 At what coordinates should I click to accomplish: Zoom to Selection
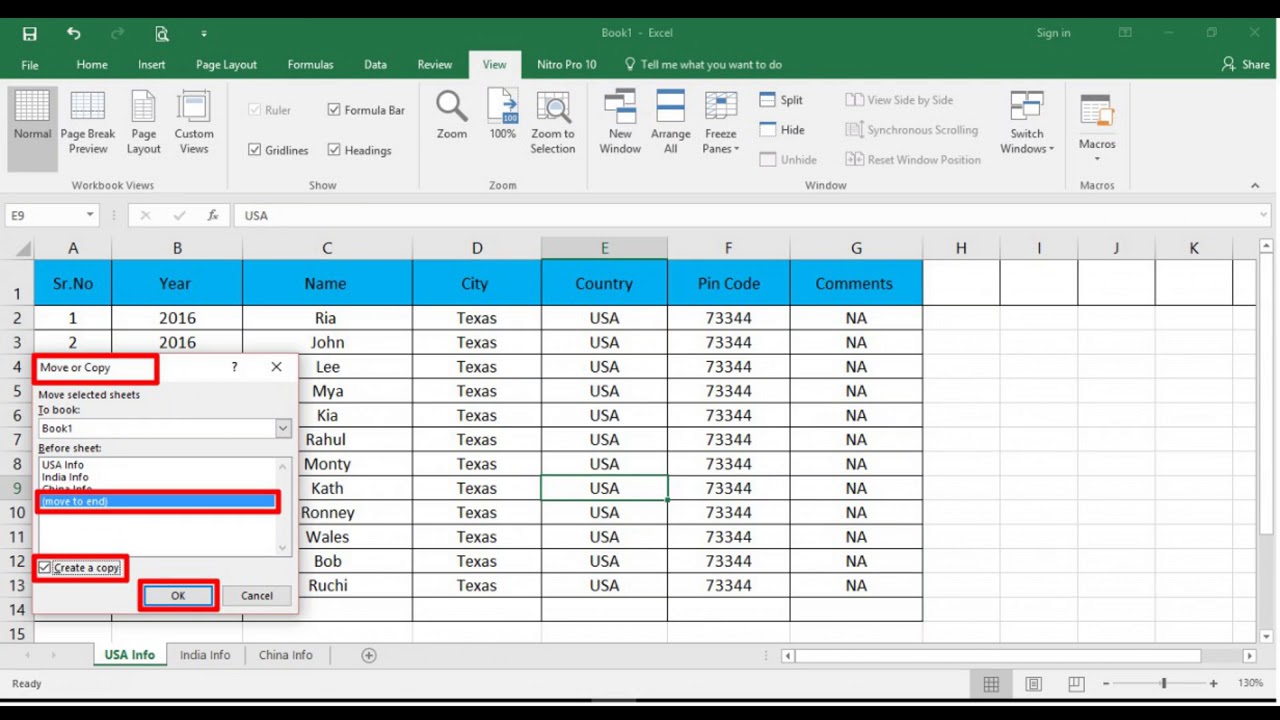[553, 123]
